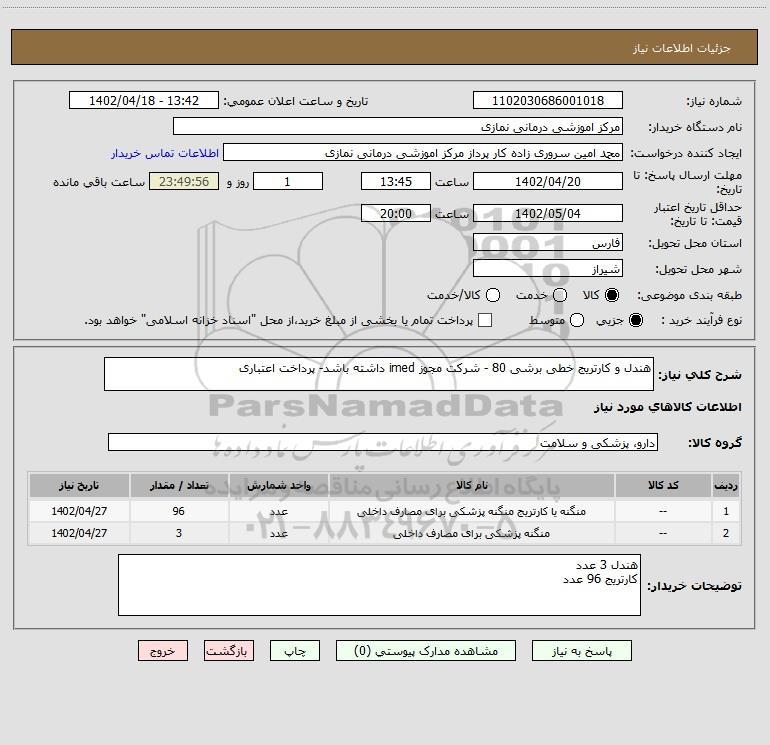Select the خدمت radio button
This screenshot has width=770, height=745.
560,295
